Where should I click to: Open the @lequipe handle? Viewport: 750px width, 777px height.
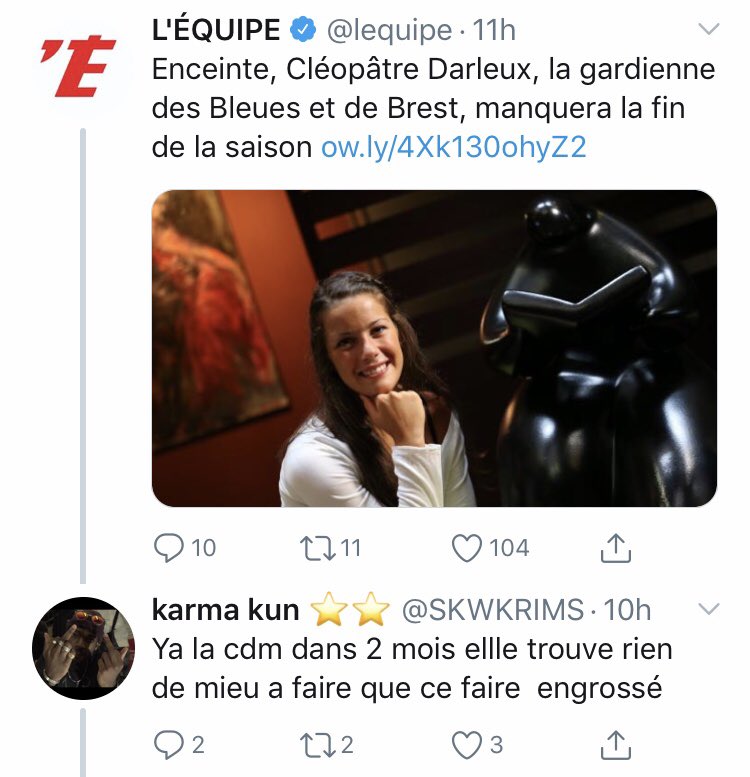389,30
